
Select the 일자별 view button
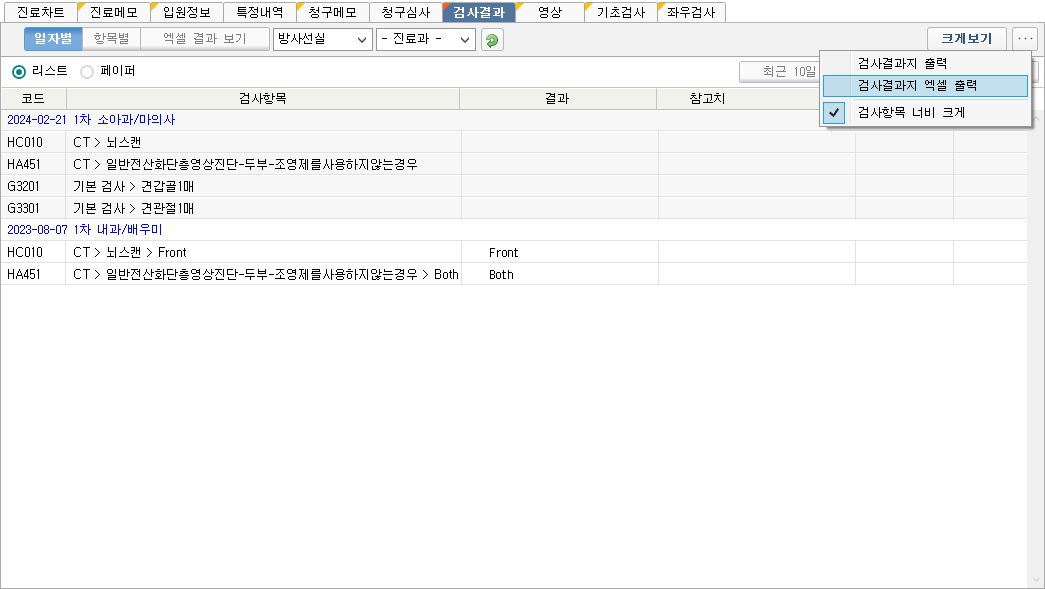[x=53, y=39]
